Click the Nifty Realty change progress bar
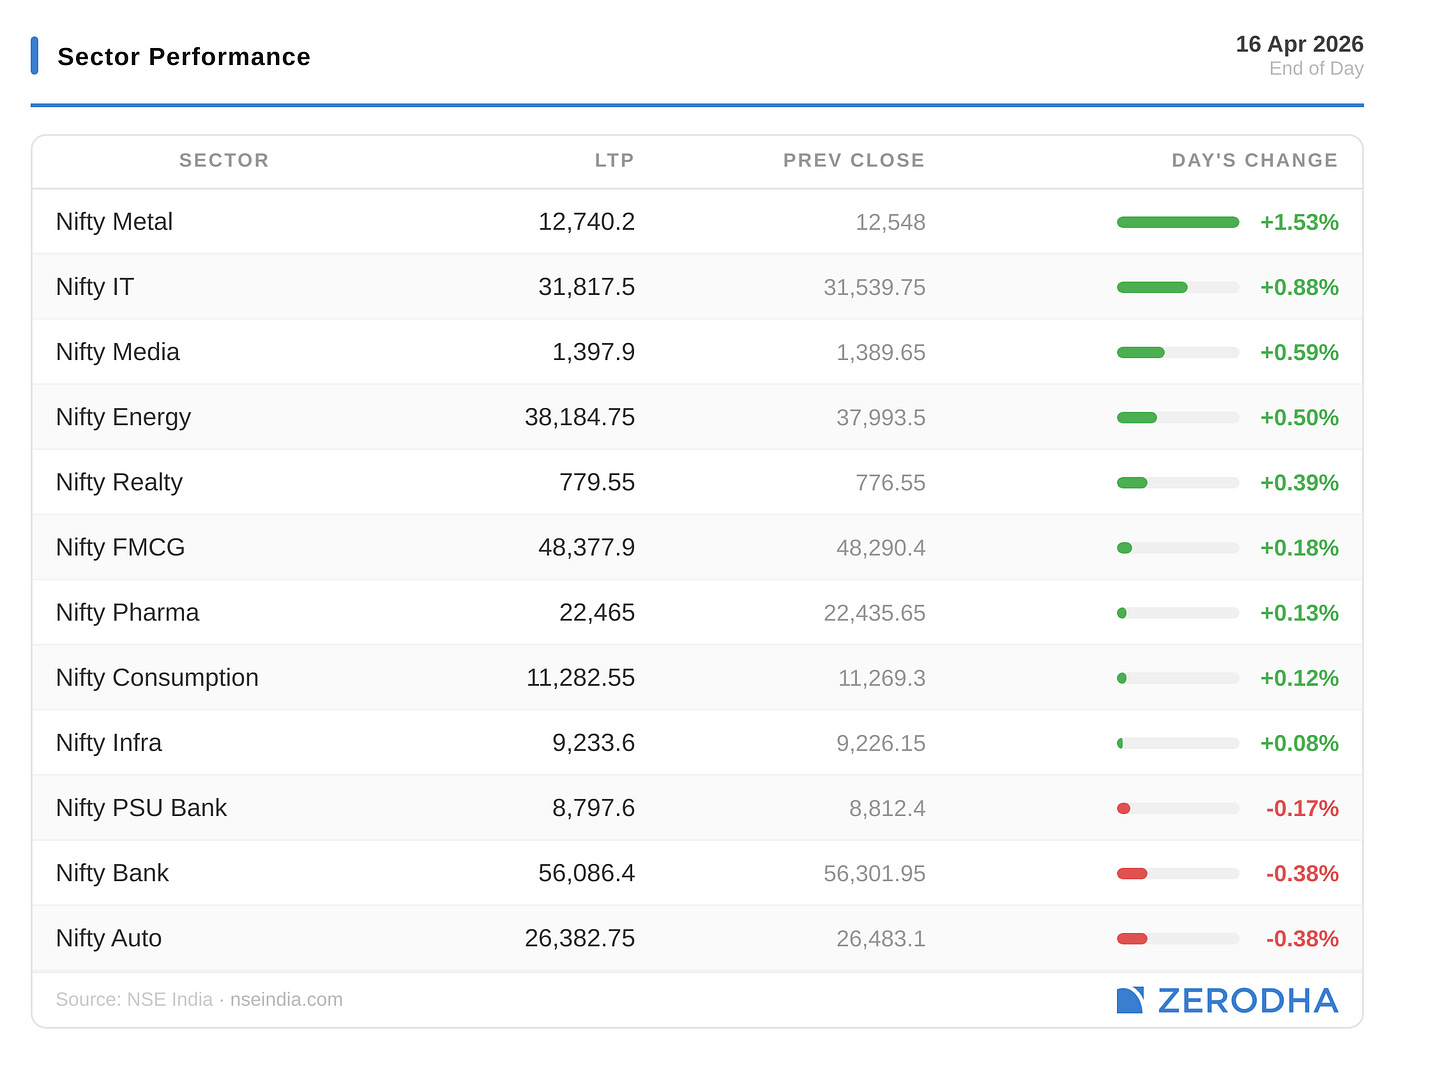Screen dimensions: 1456x1067 click(x=1178, y=482)
